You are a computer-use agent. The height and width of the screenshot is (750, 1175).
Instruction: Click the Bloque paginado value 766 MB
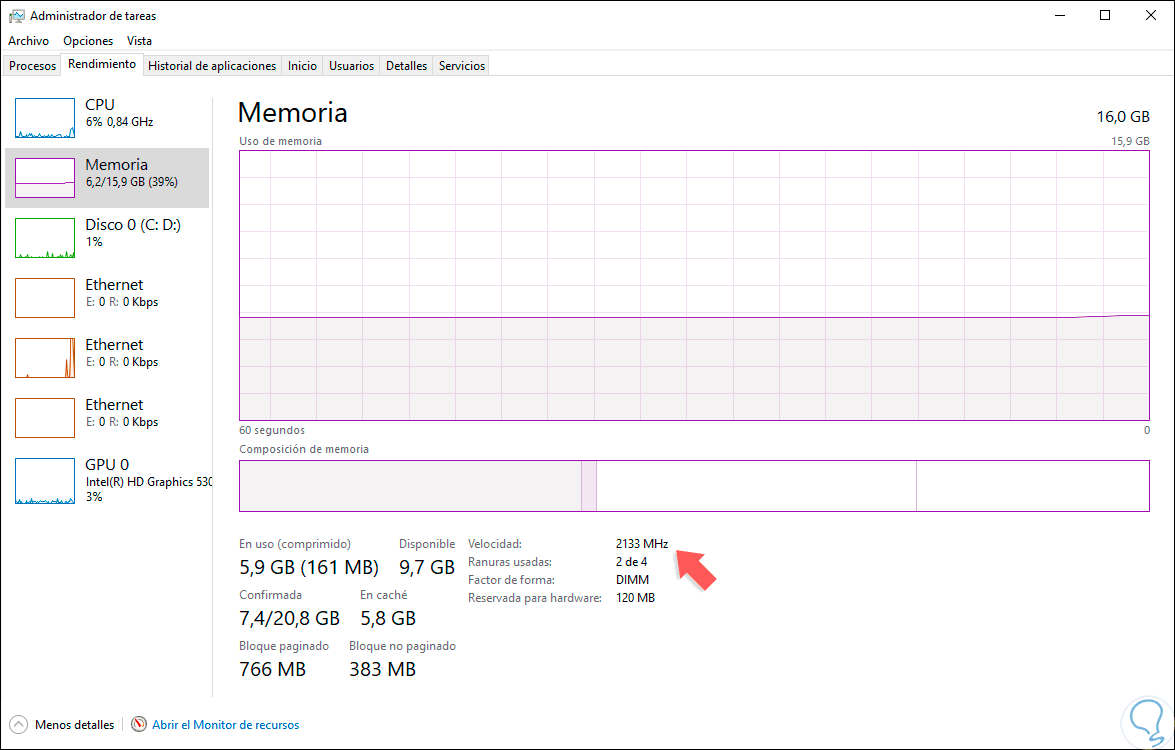point(273,669)
